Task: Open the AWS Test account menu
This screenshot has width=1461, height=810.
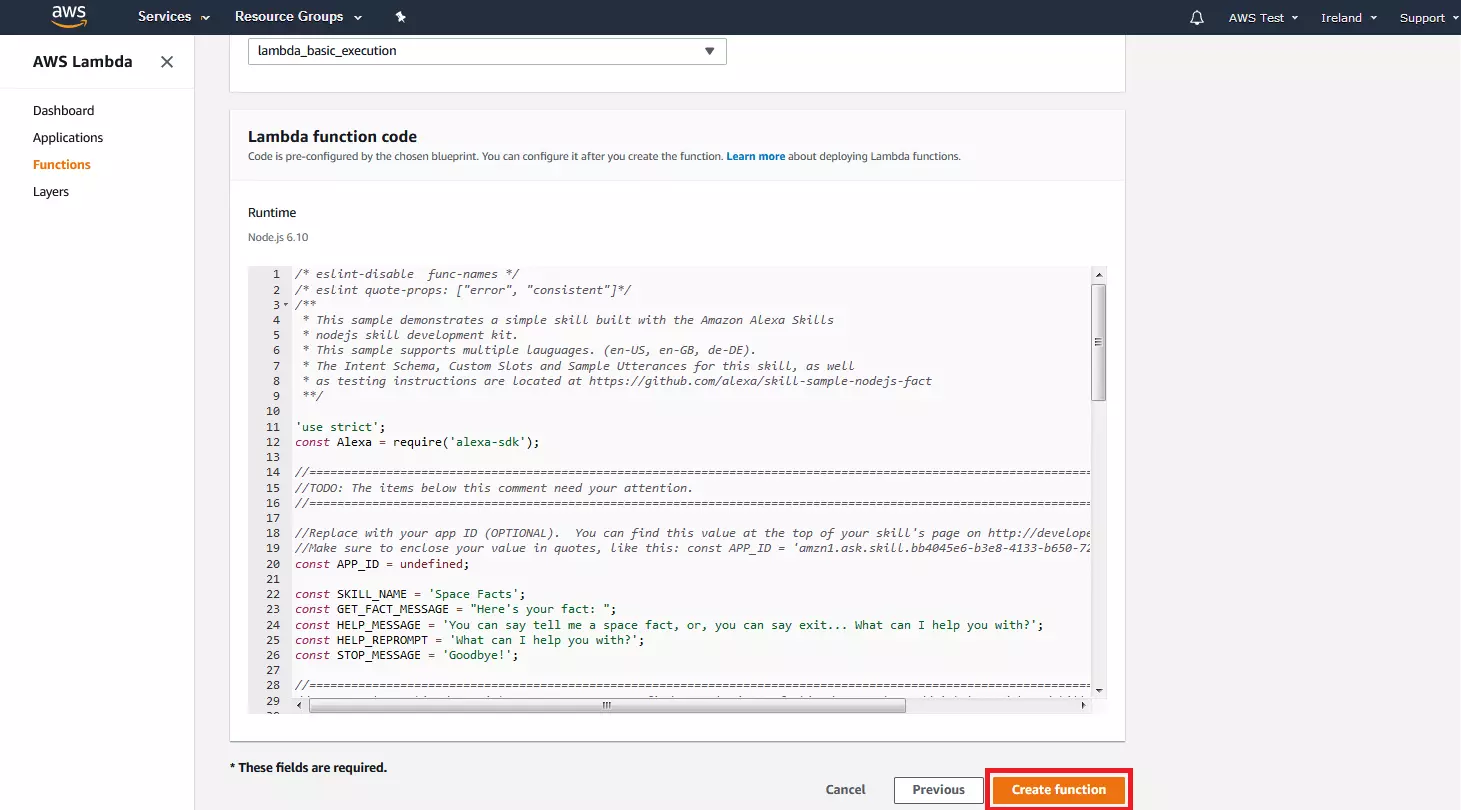Action: pyautogui.click(x=1264, y=18)
